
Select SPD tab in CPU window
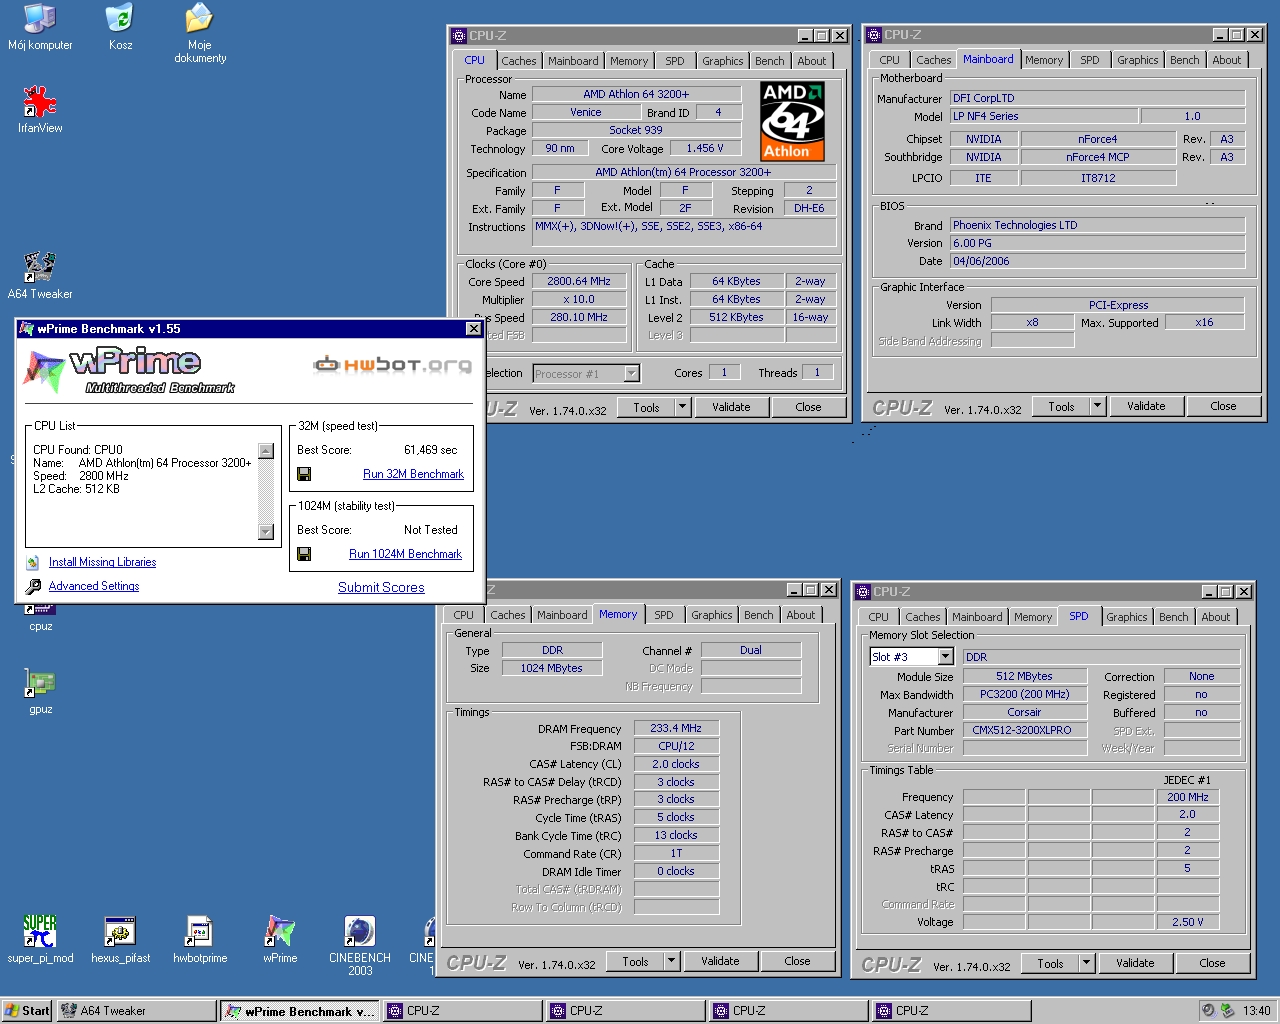tap(675, 61)
